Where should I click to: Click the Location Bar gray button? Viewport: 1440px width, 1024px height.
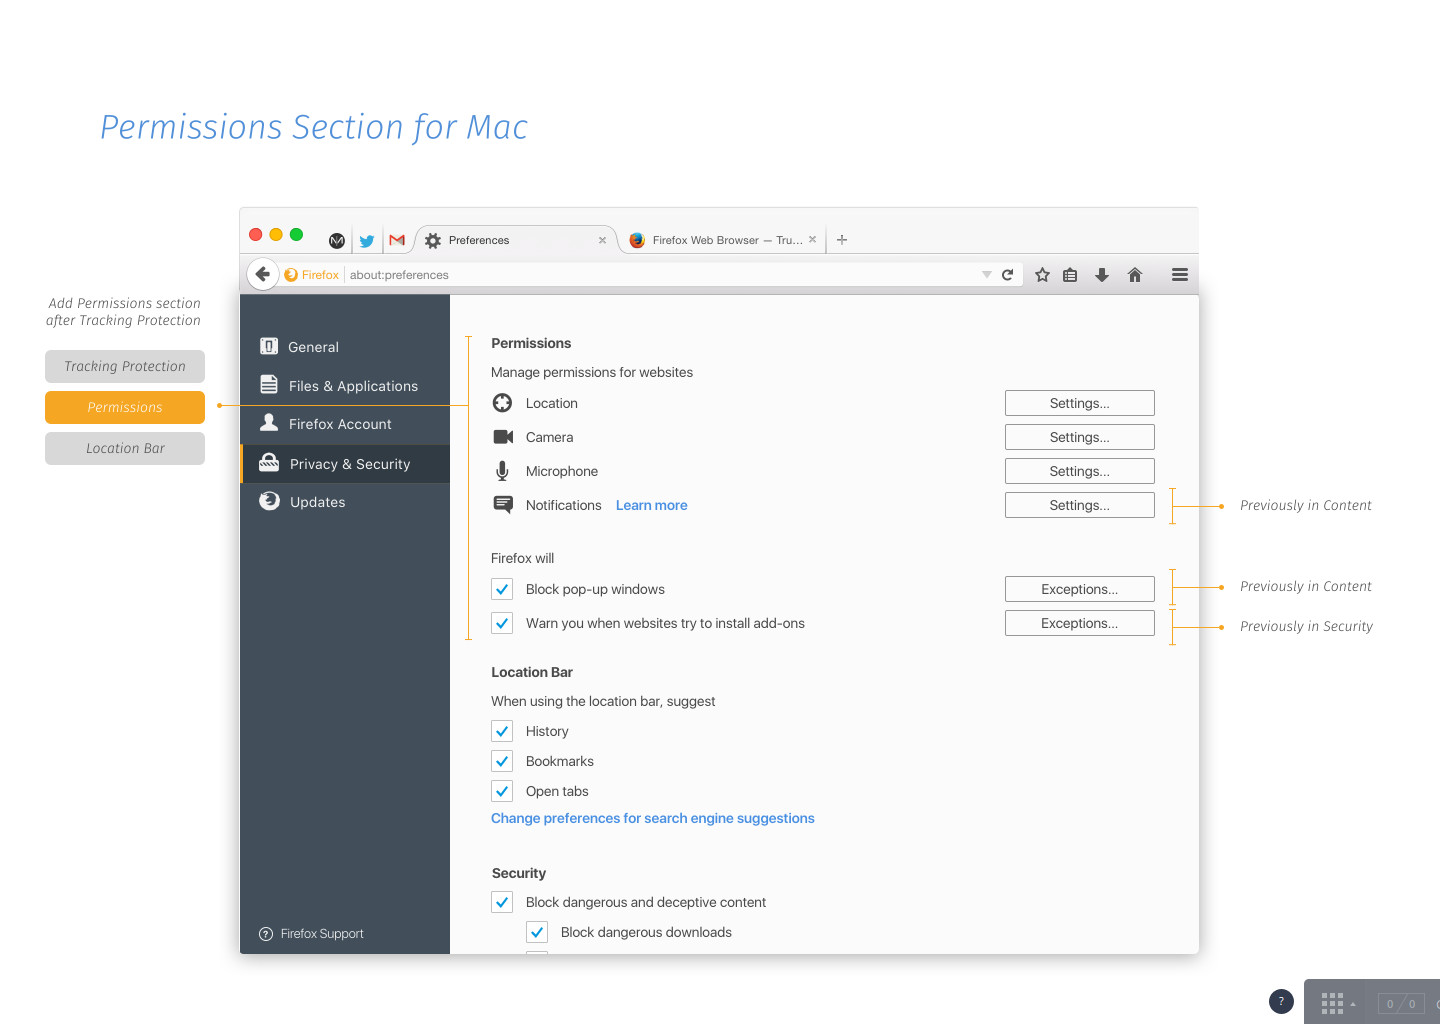pyautogui.click(x=125, y=448)
